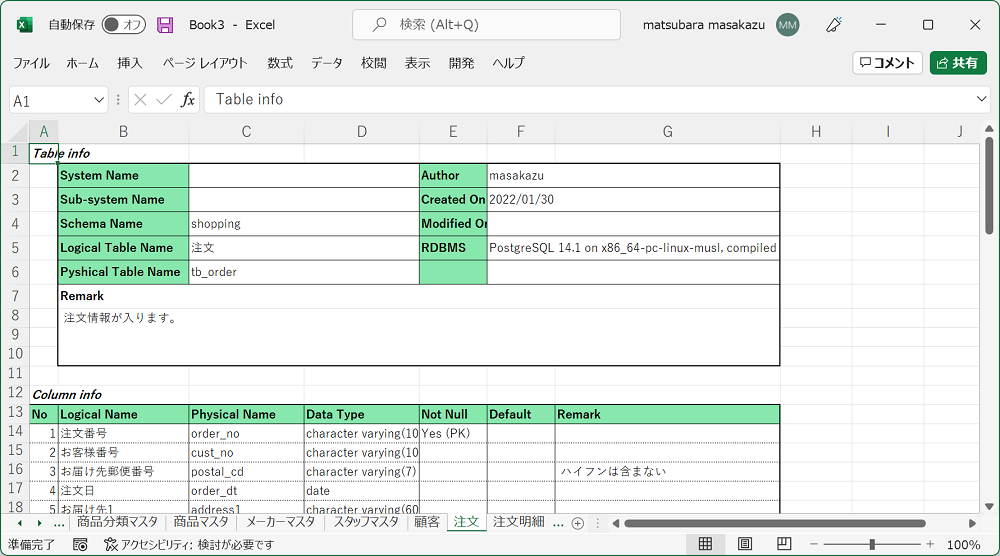1000x556 pixels.
Task: Toggle the AutoSave switch
Action: [x=124, y=25]
